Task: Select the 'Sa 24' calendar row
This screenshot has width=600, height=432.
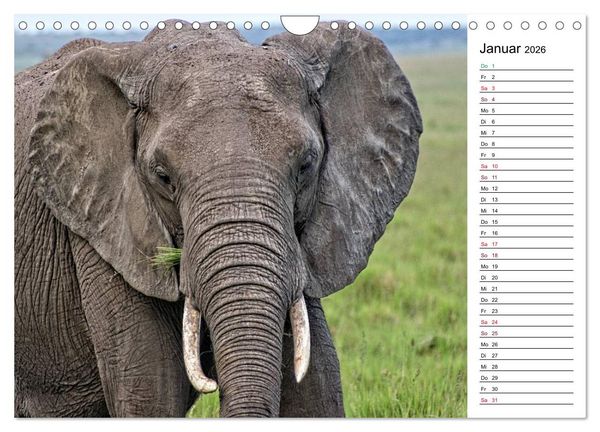Action: click(527, 322)
